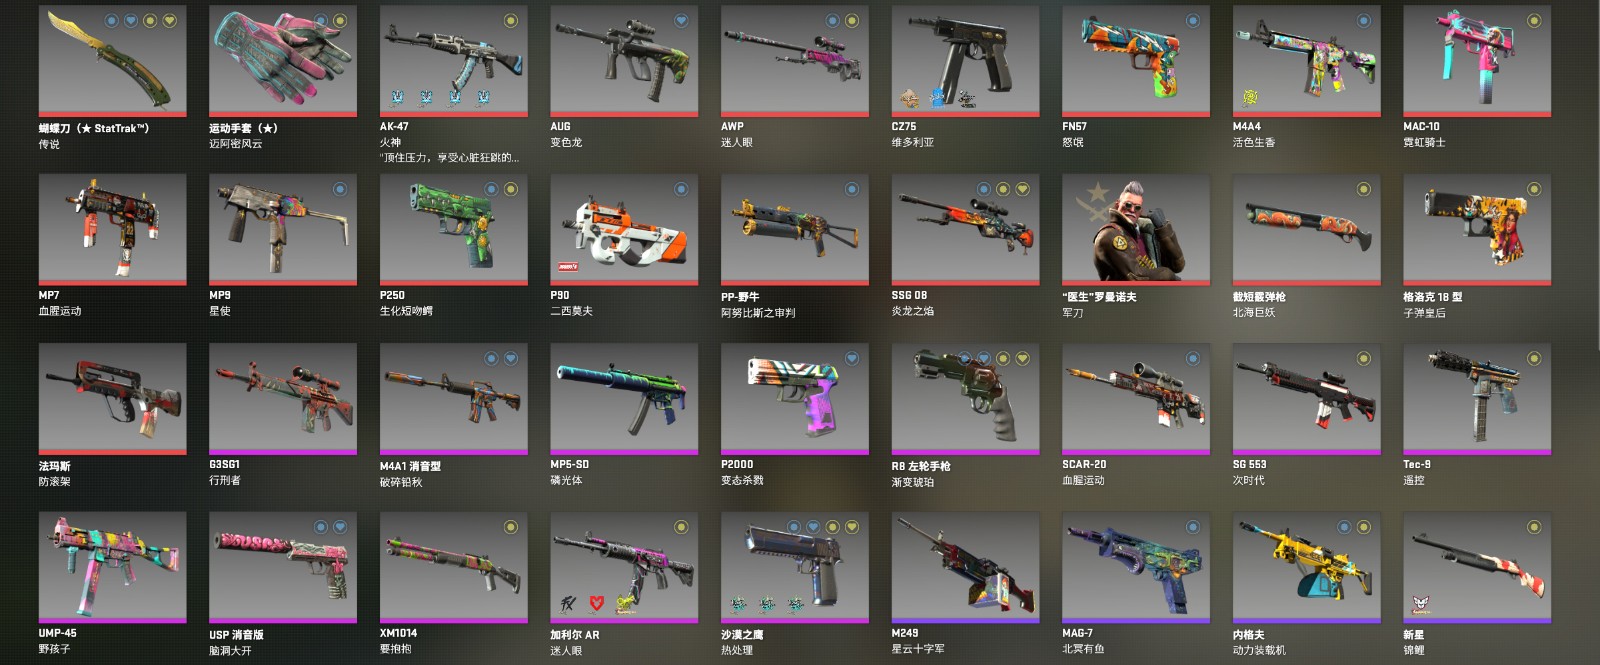
Task: Click the first sticker on the Desert Eagle
Action: [x=738, y=604]
